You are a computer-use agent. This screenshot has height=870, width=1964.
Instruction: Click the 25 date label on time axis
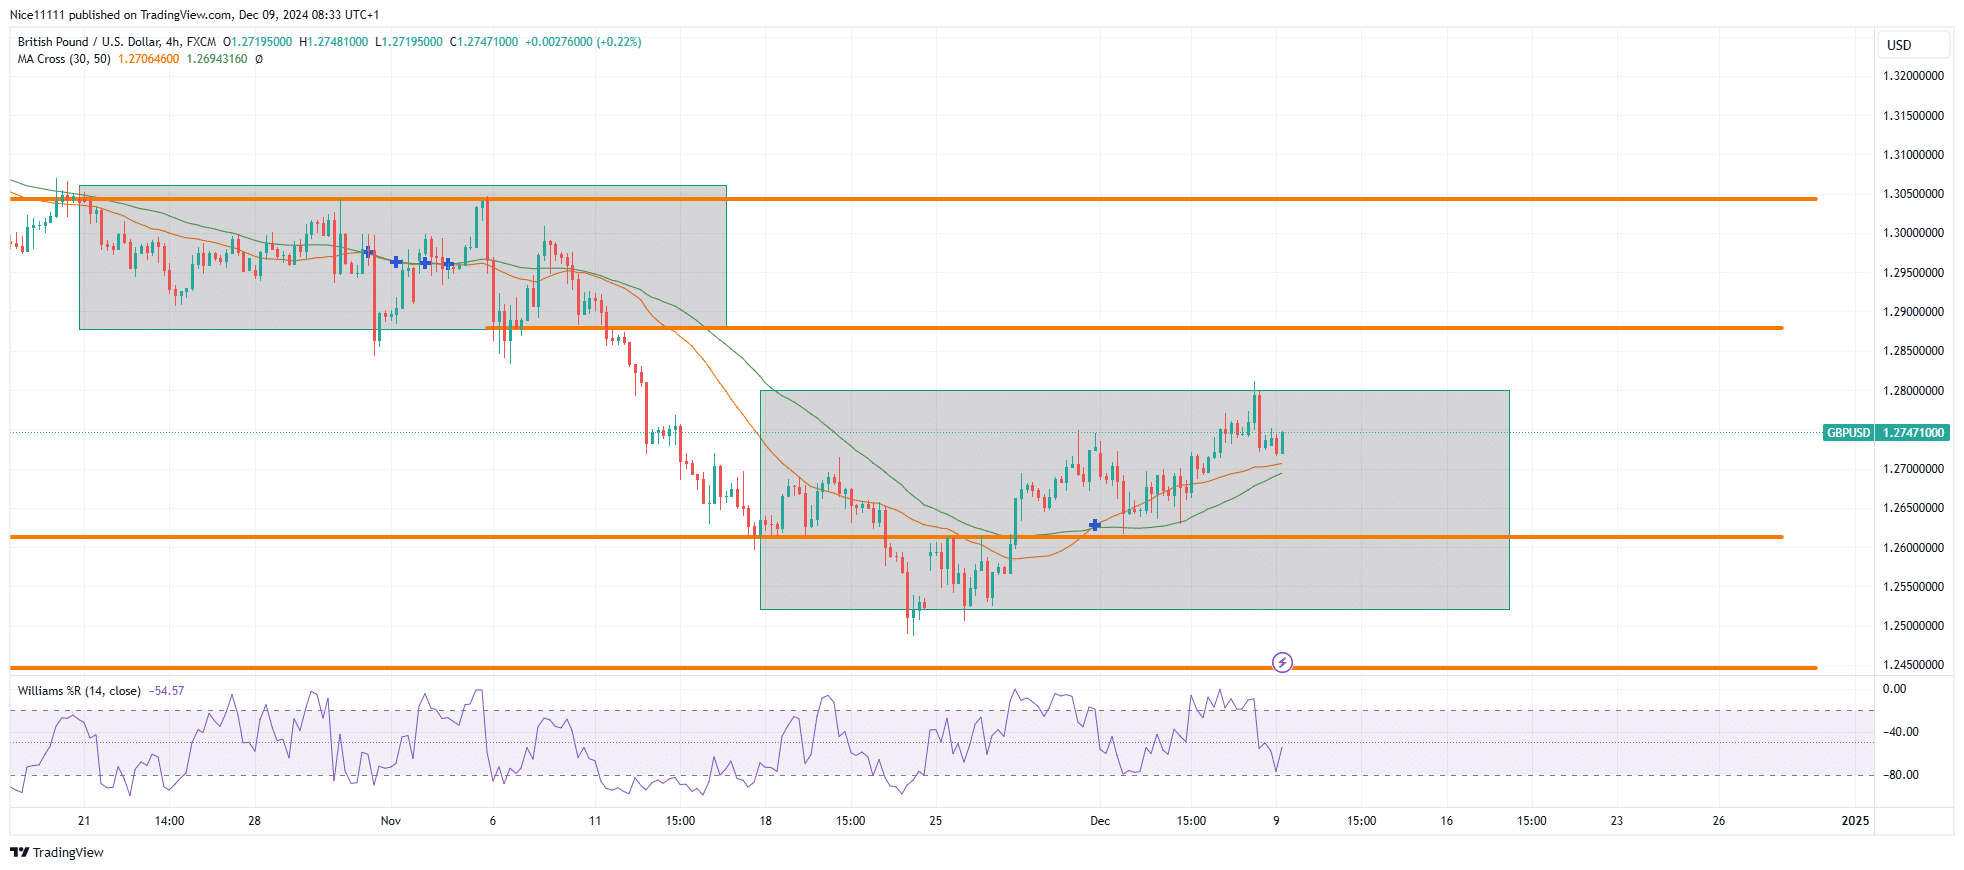click(935, 821)
